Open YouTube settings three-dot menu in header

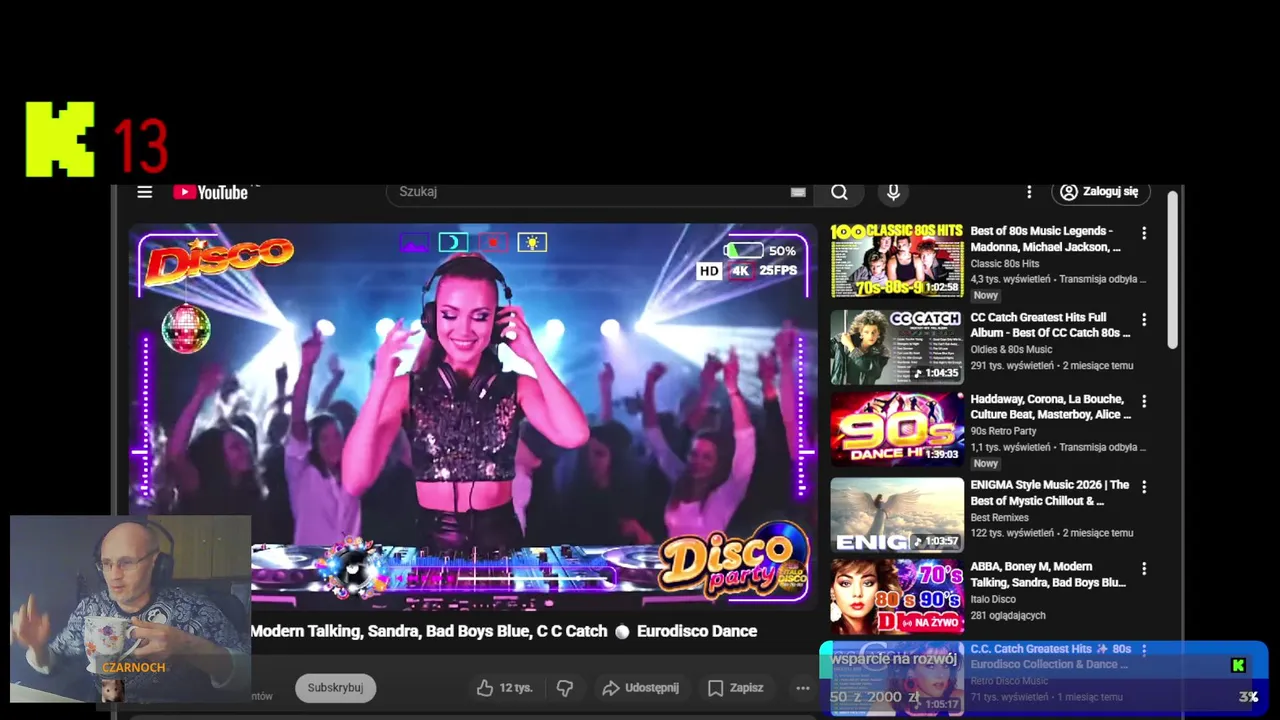(x=1029, y=192)
